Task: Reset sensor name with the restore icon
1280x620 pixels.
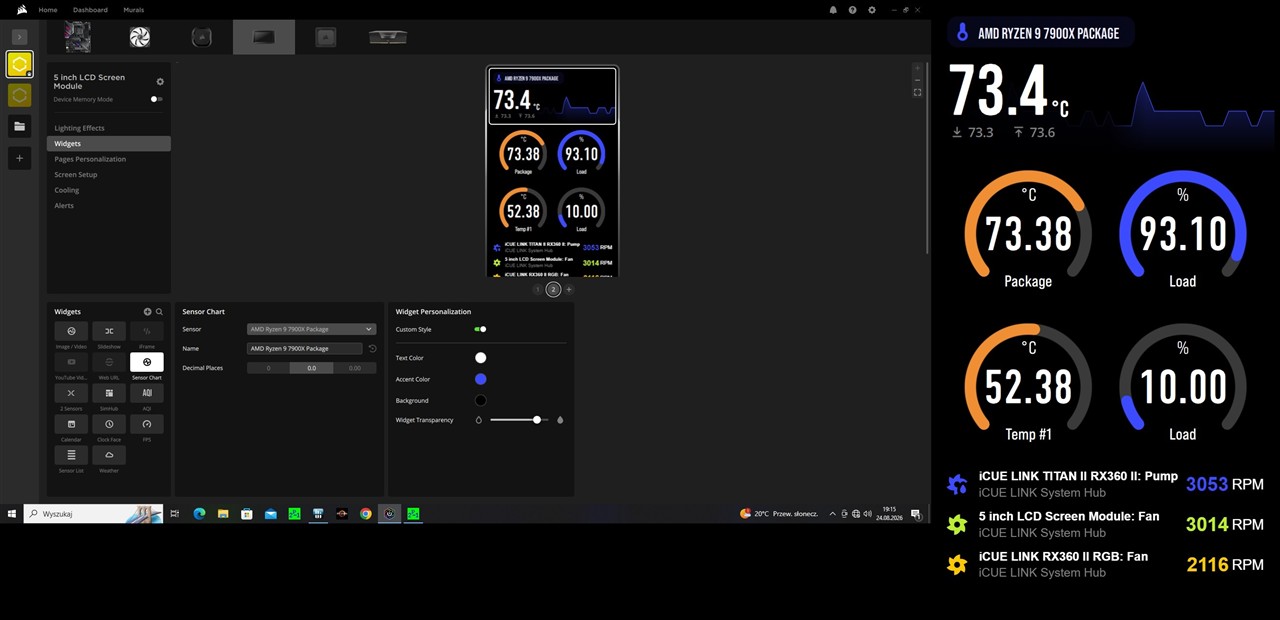Action: (x=372, y=349)
